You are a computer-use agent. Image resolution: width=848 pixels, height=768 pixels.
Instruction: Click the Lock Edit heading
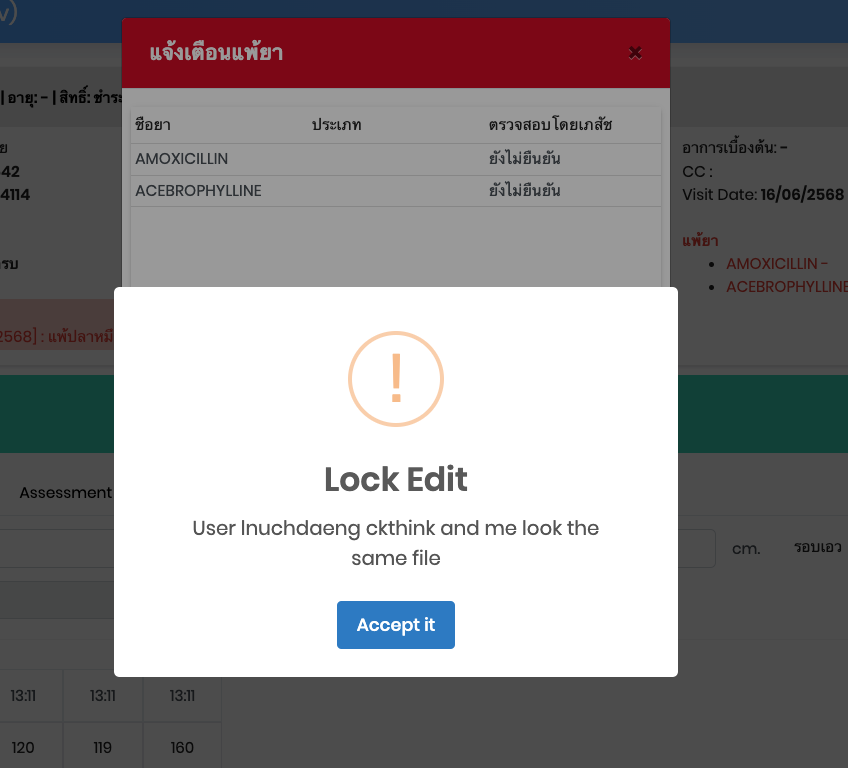(396, 479)
